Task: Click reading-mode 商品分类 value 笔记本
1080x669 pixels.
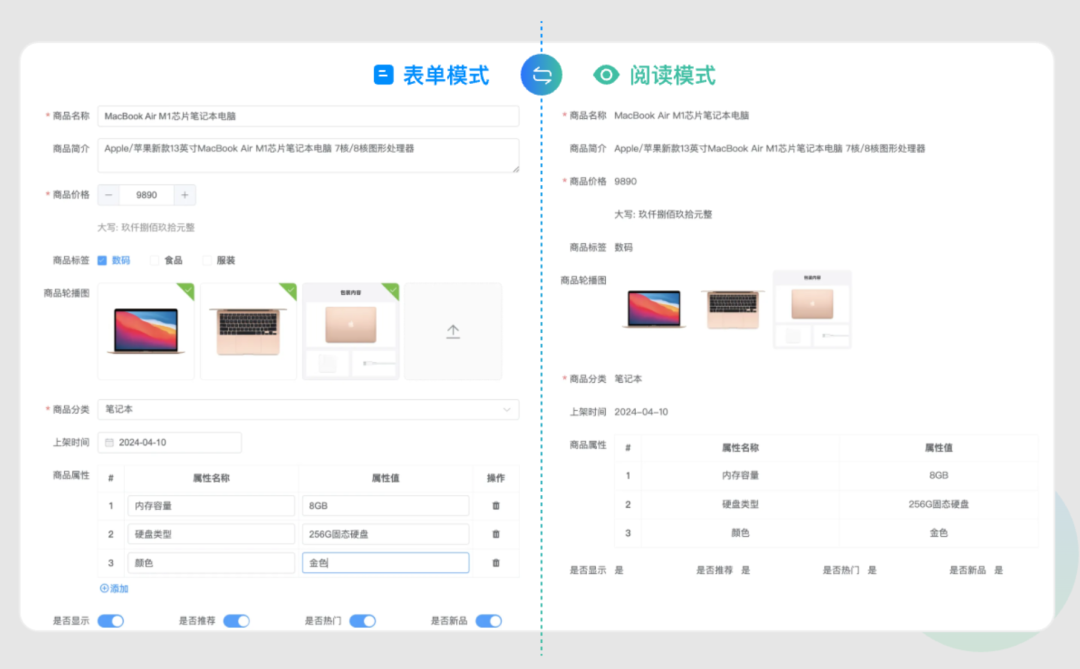Action: pyautogui.click(x=628, y=379)
